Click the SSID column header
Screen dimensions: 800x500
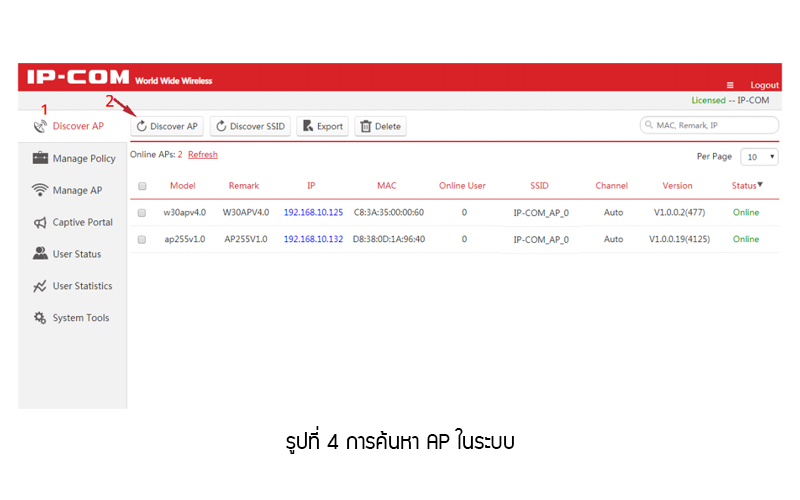[539, 186]
